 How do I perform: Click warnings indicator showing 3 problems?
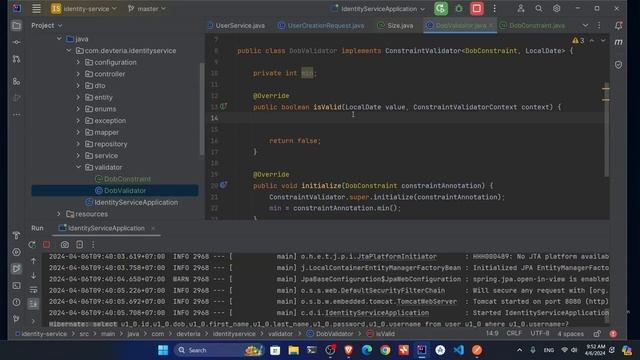pos(578,40)
